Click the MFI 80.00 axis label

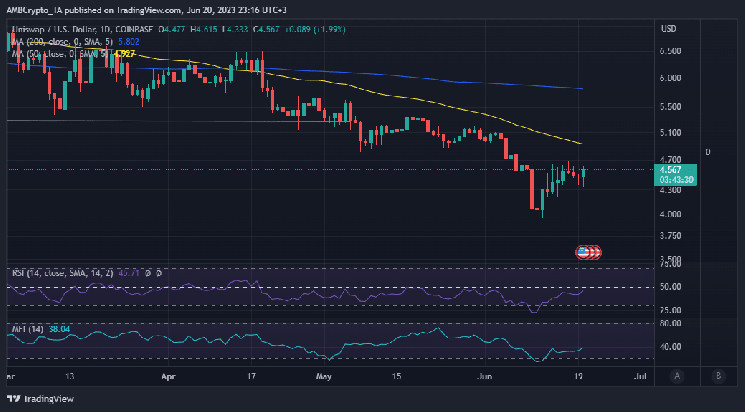coord(670,324)
